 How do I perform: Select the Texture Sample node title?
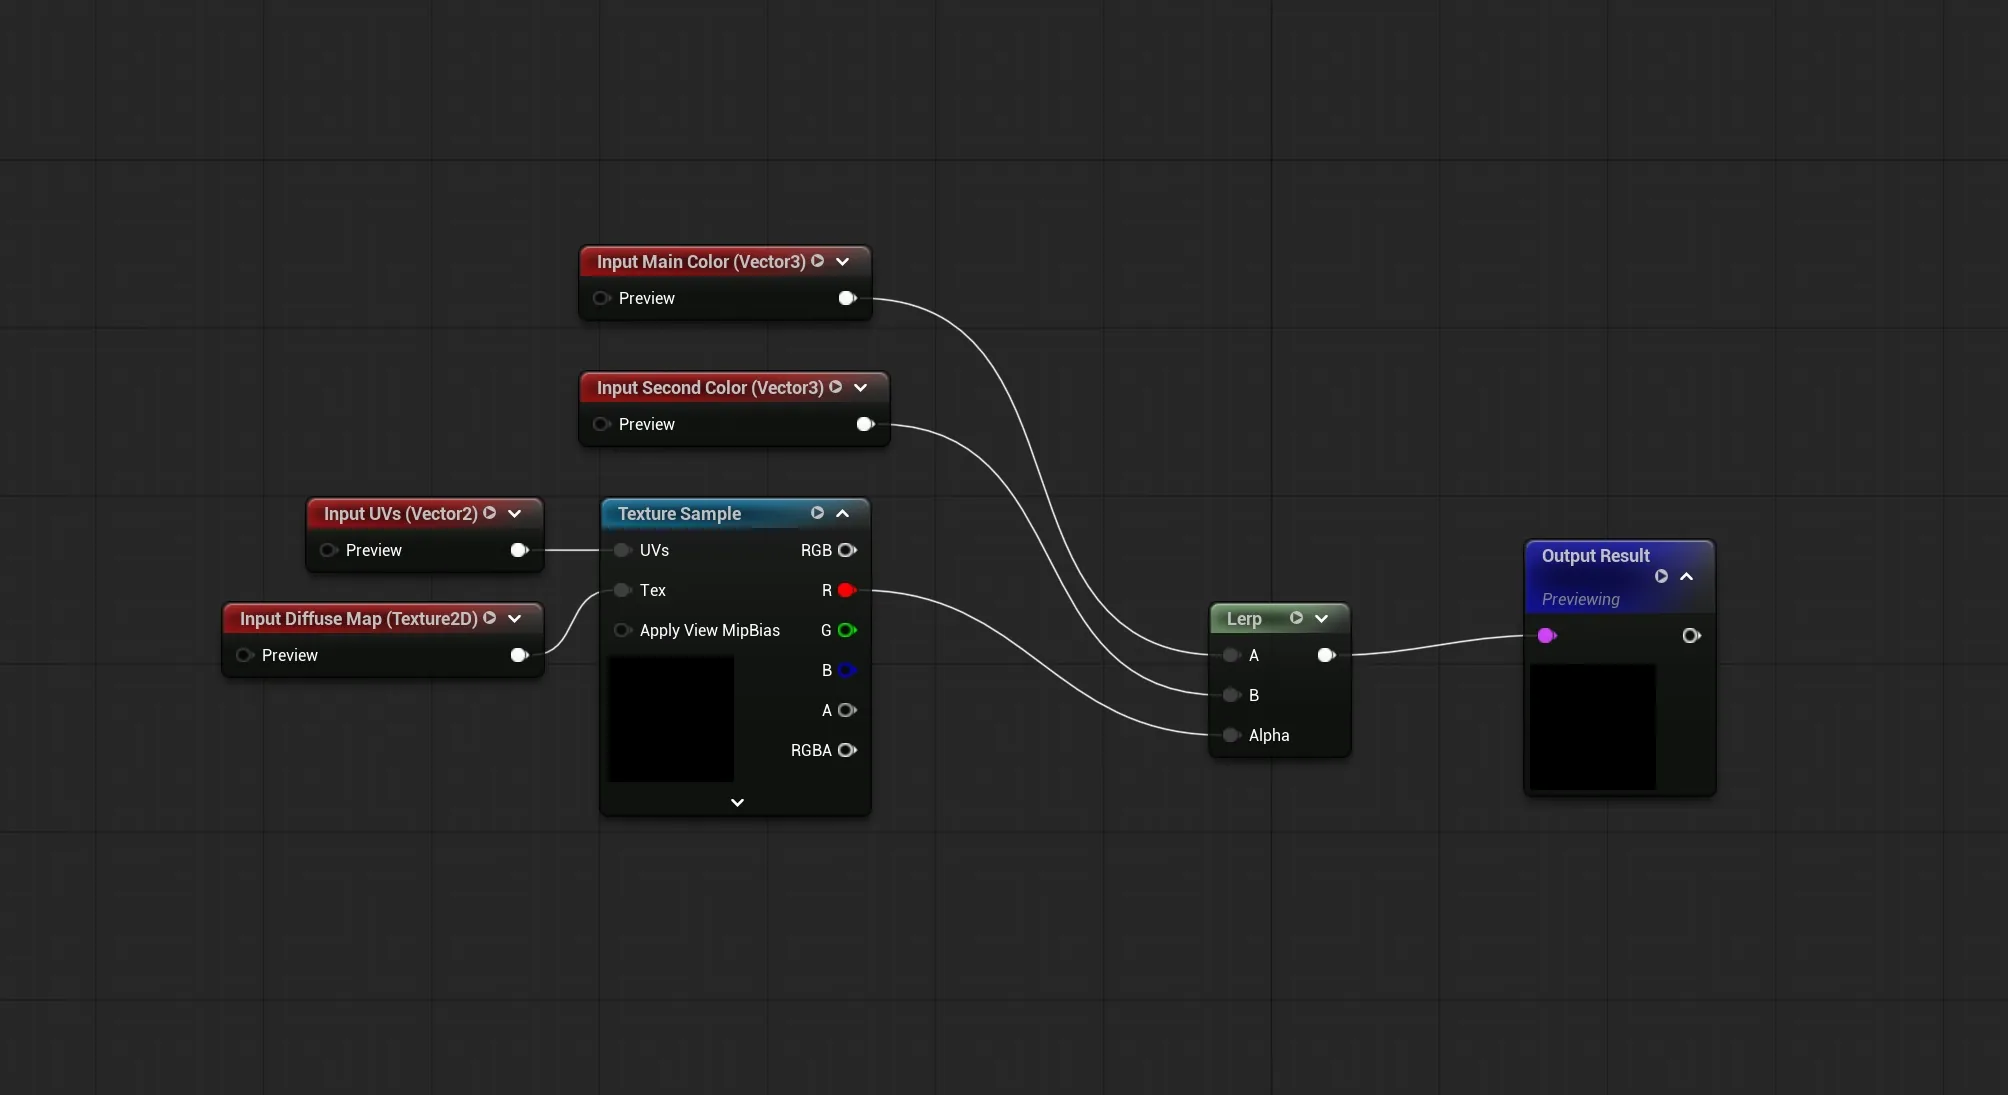pos(679,513)
